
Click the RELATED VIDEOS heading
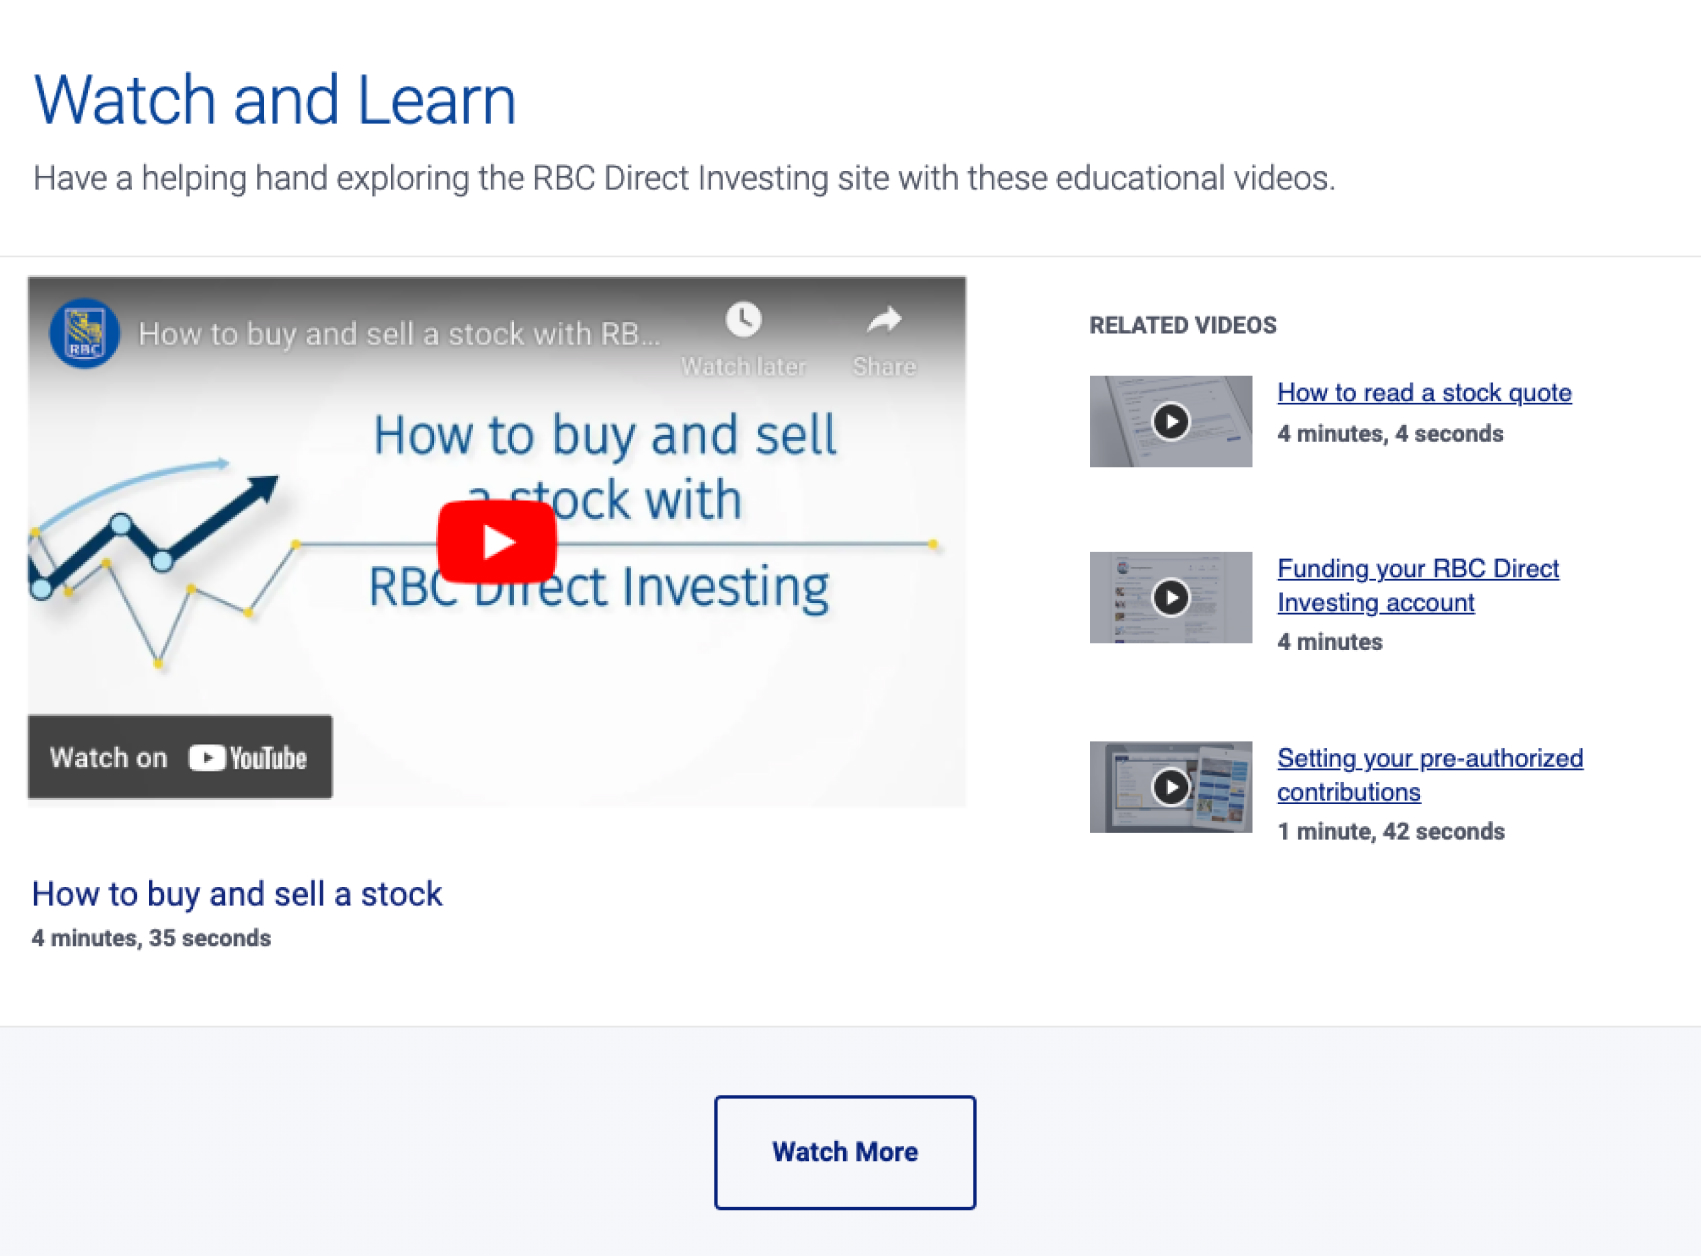point(1183,325)
